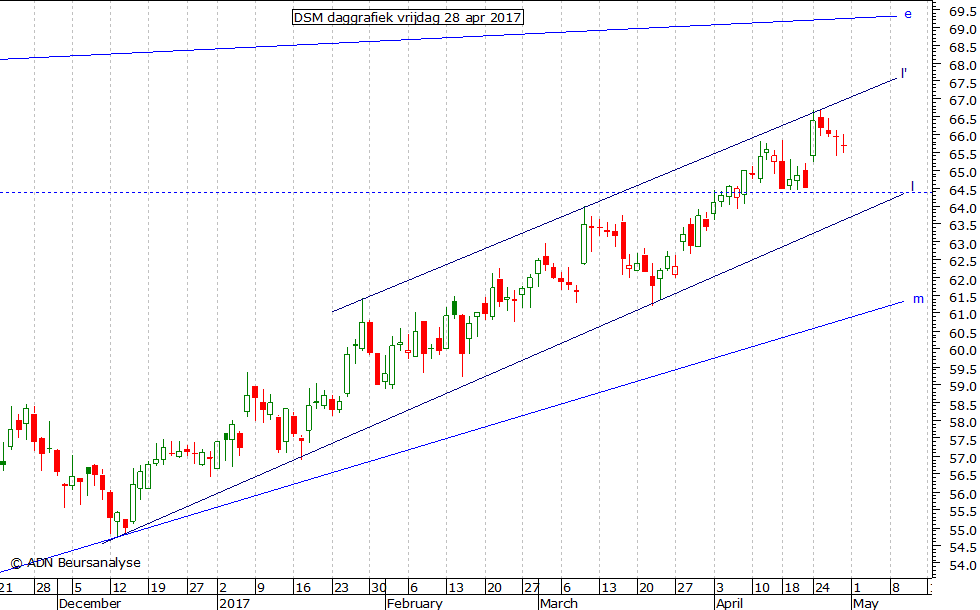
Task: Click date label '8' in May
Action: tap(896, 588)
